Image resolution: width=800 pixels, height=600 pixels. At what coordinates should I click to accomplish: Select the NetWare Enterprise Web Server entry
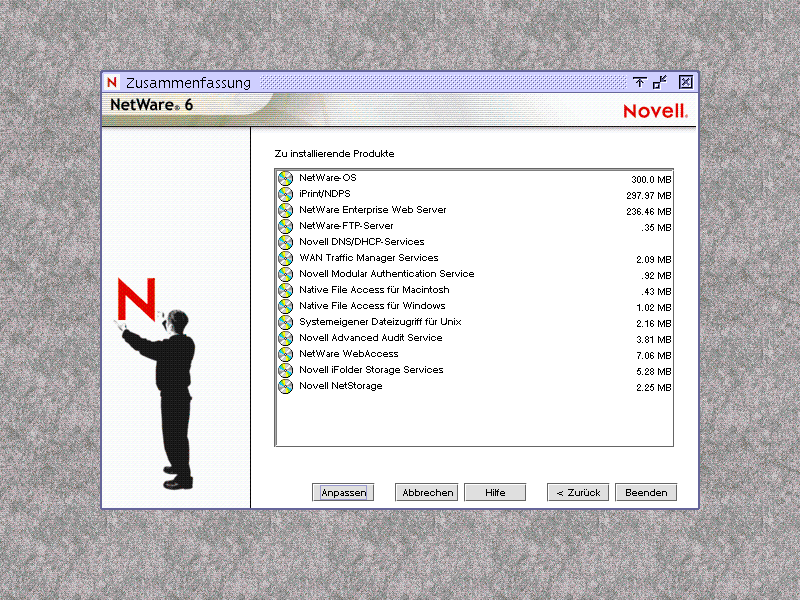coord(474,210)
